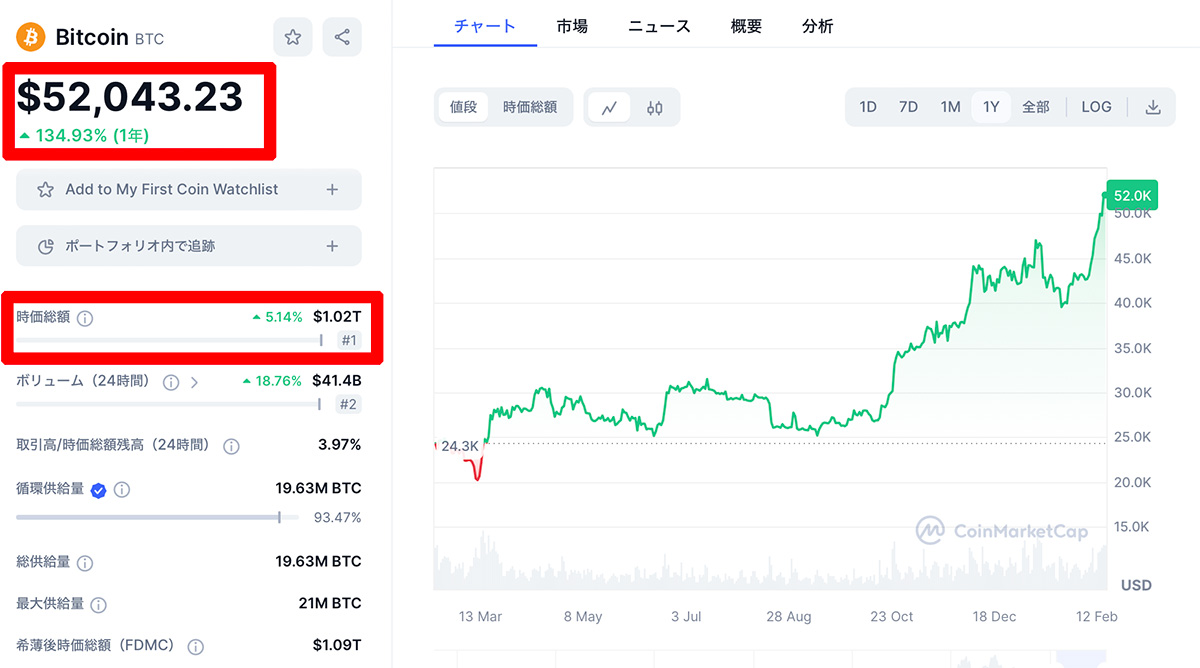Switch to candlestick chart view
This screenshot has width=1200, height=668.
[655, 108]
